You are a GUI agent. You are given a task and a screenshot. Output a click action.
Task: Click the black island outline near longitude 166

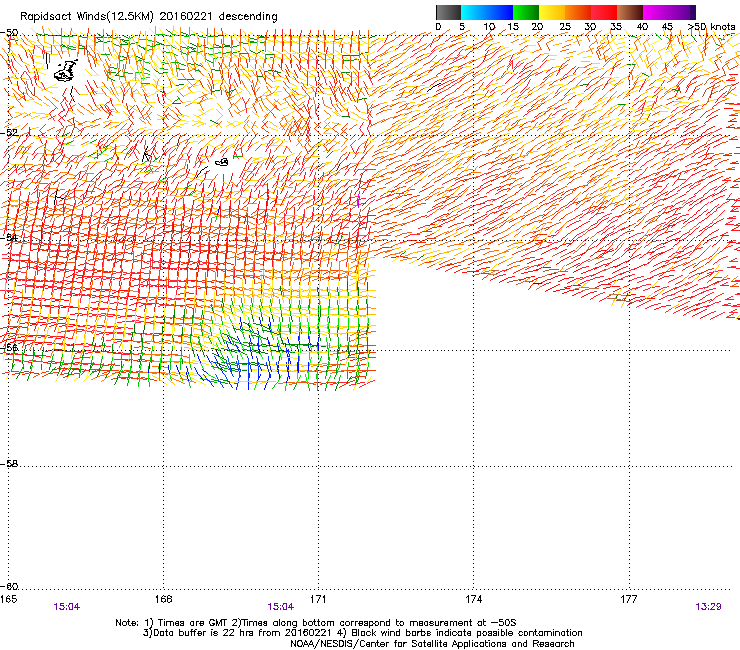point(66,71)
